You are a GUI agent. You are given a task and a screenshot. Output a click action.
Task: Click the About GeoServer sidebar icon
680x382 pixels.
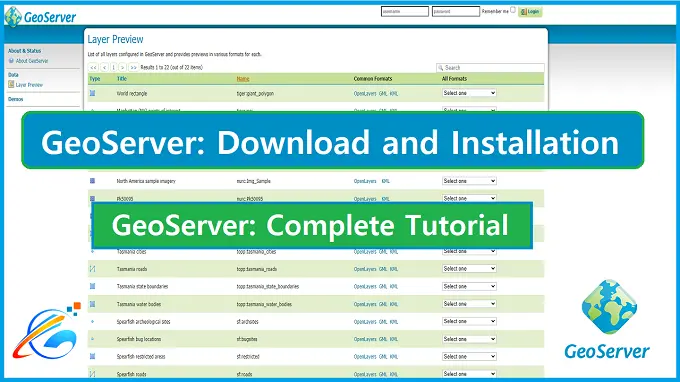[x=11, y=61]
